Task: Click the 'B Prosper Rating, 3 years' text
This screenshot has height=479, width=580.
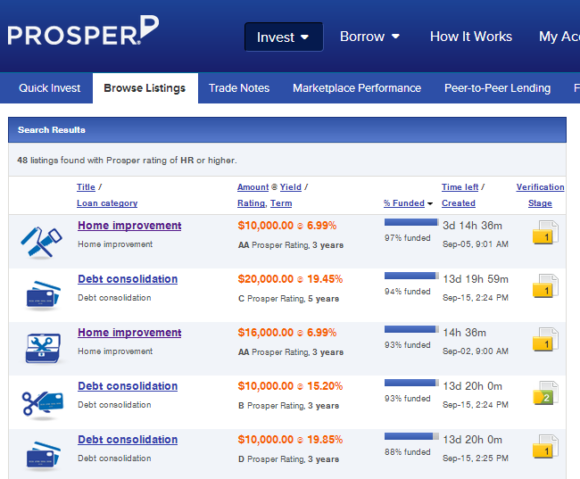Action: click(289, 406)
